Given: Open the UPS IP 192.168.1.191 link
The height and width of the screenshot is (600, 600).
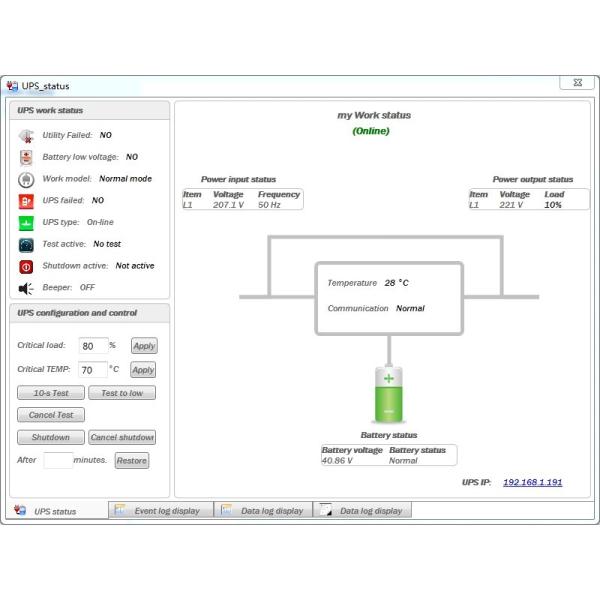Looking at the screenshot, I should click(x=532, y=482).
